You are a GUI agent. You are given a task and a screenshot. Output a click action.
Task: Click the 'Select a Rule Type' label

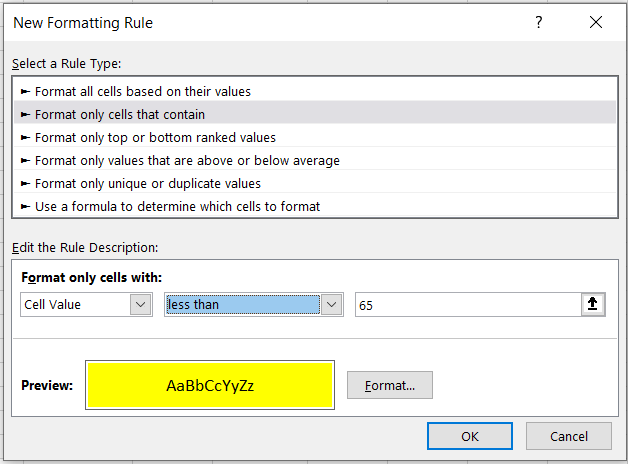pyautogui.click(x=68, y=64)
